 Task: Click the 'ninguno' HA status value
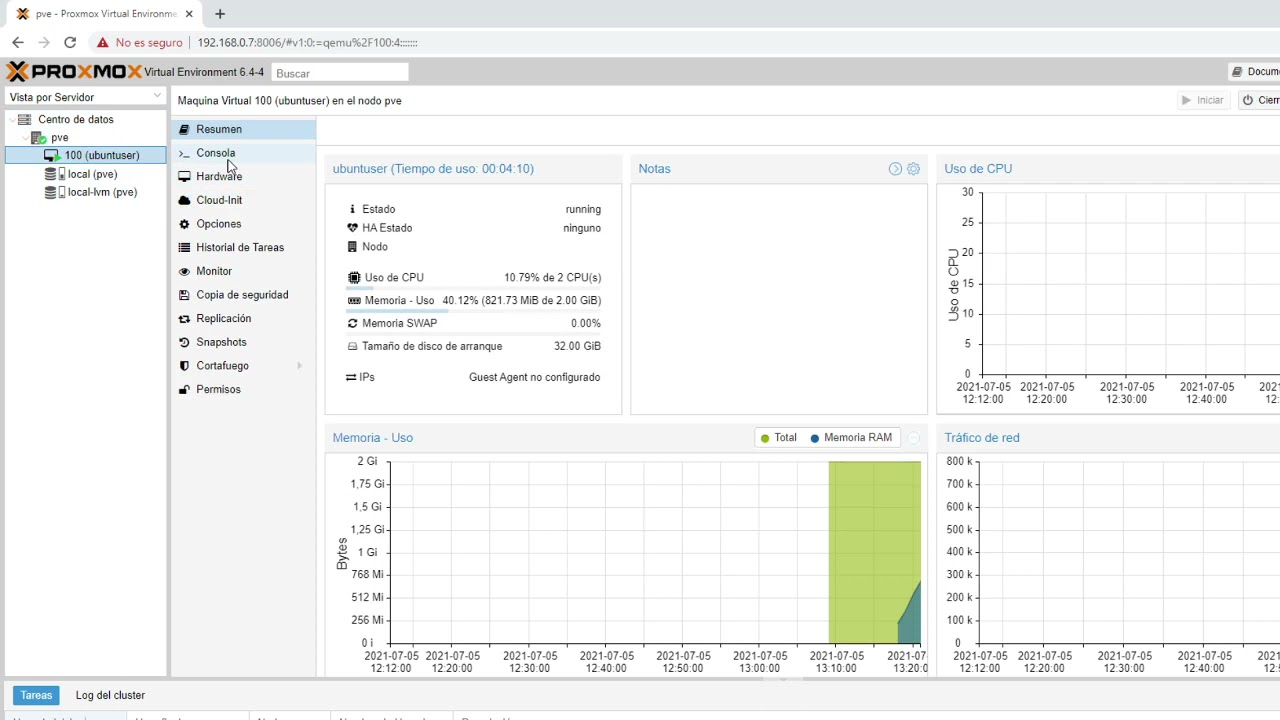point(582,228)
